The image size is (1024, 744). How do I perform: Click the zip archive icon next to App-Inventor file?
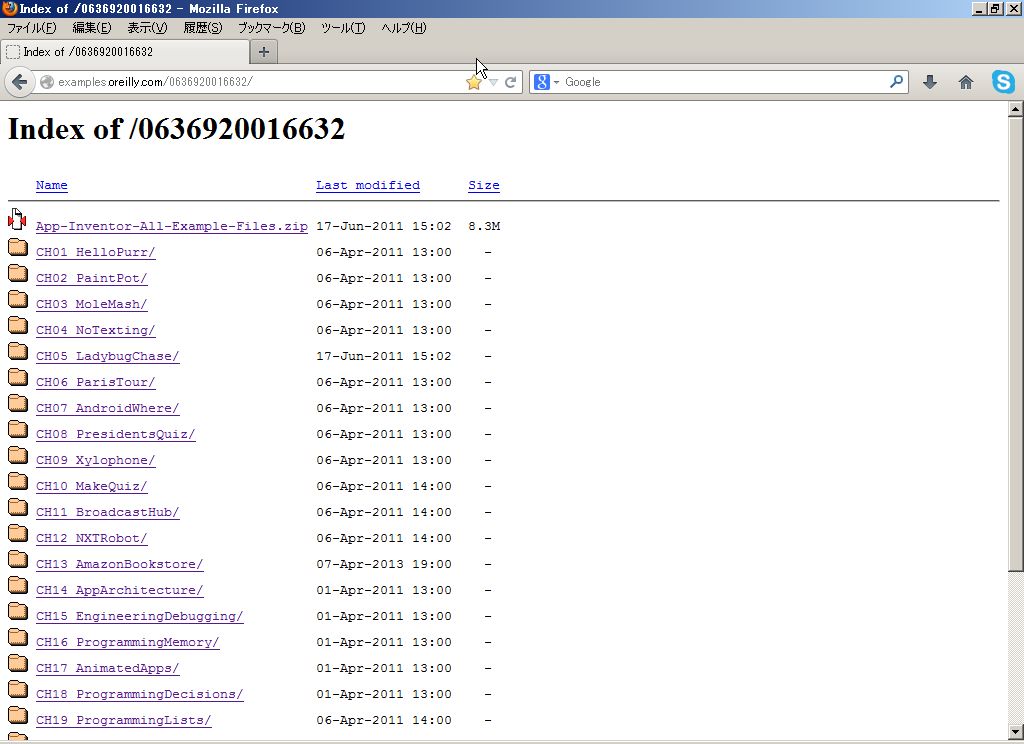[17, 220]
